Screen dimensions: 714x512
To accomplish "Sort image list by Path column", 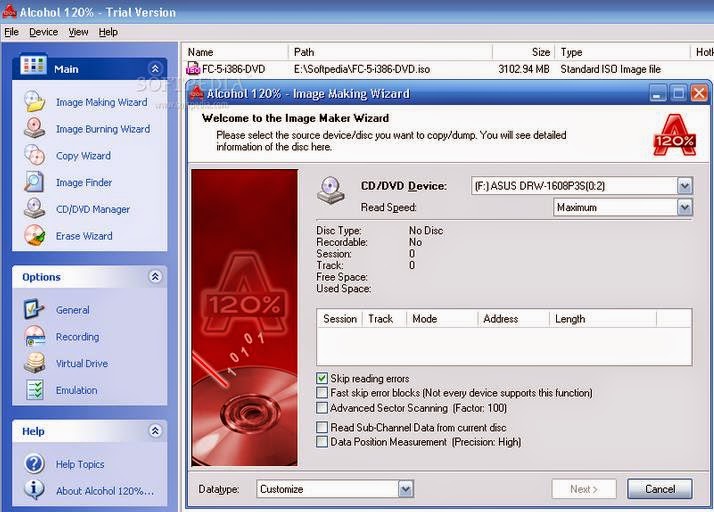I will [390, 52].
